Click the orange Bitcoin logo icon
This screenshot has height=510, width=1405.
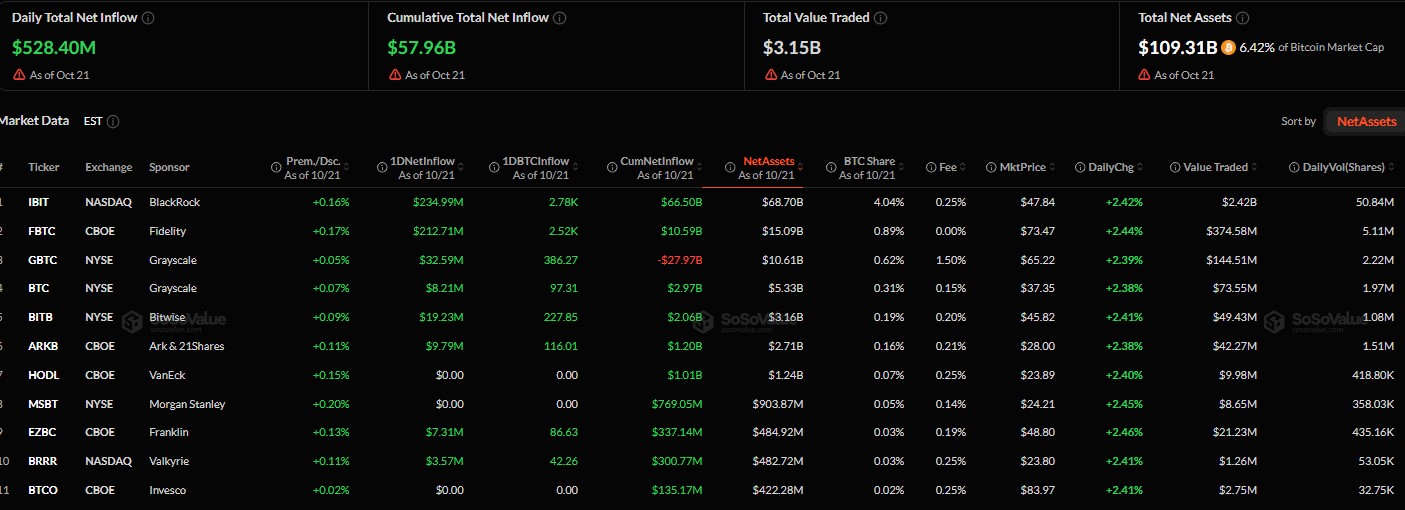coord(1228,47)
